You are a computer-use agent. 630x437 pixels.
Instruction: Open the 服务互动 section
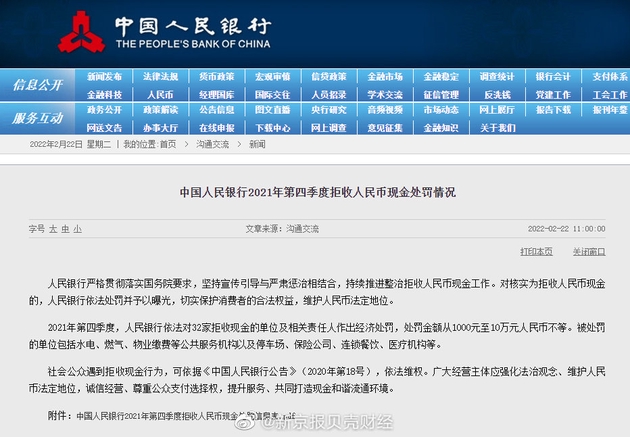(x=37, y=118)
